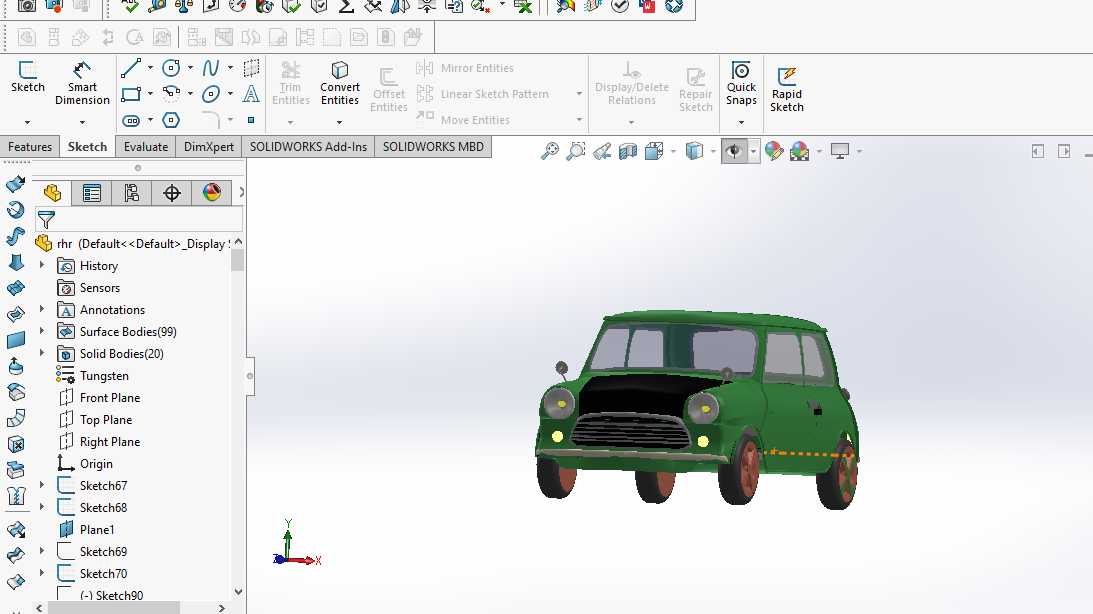1093x614 pixels.
Task: Select the Ellipse sketch tool
Action: point(211,94)
